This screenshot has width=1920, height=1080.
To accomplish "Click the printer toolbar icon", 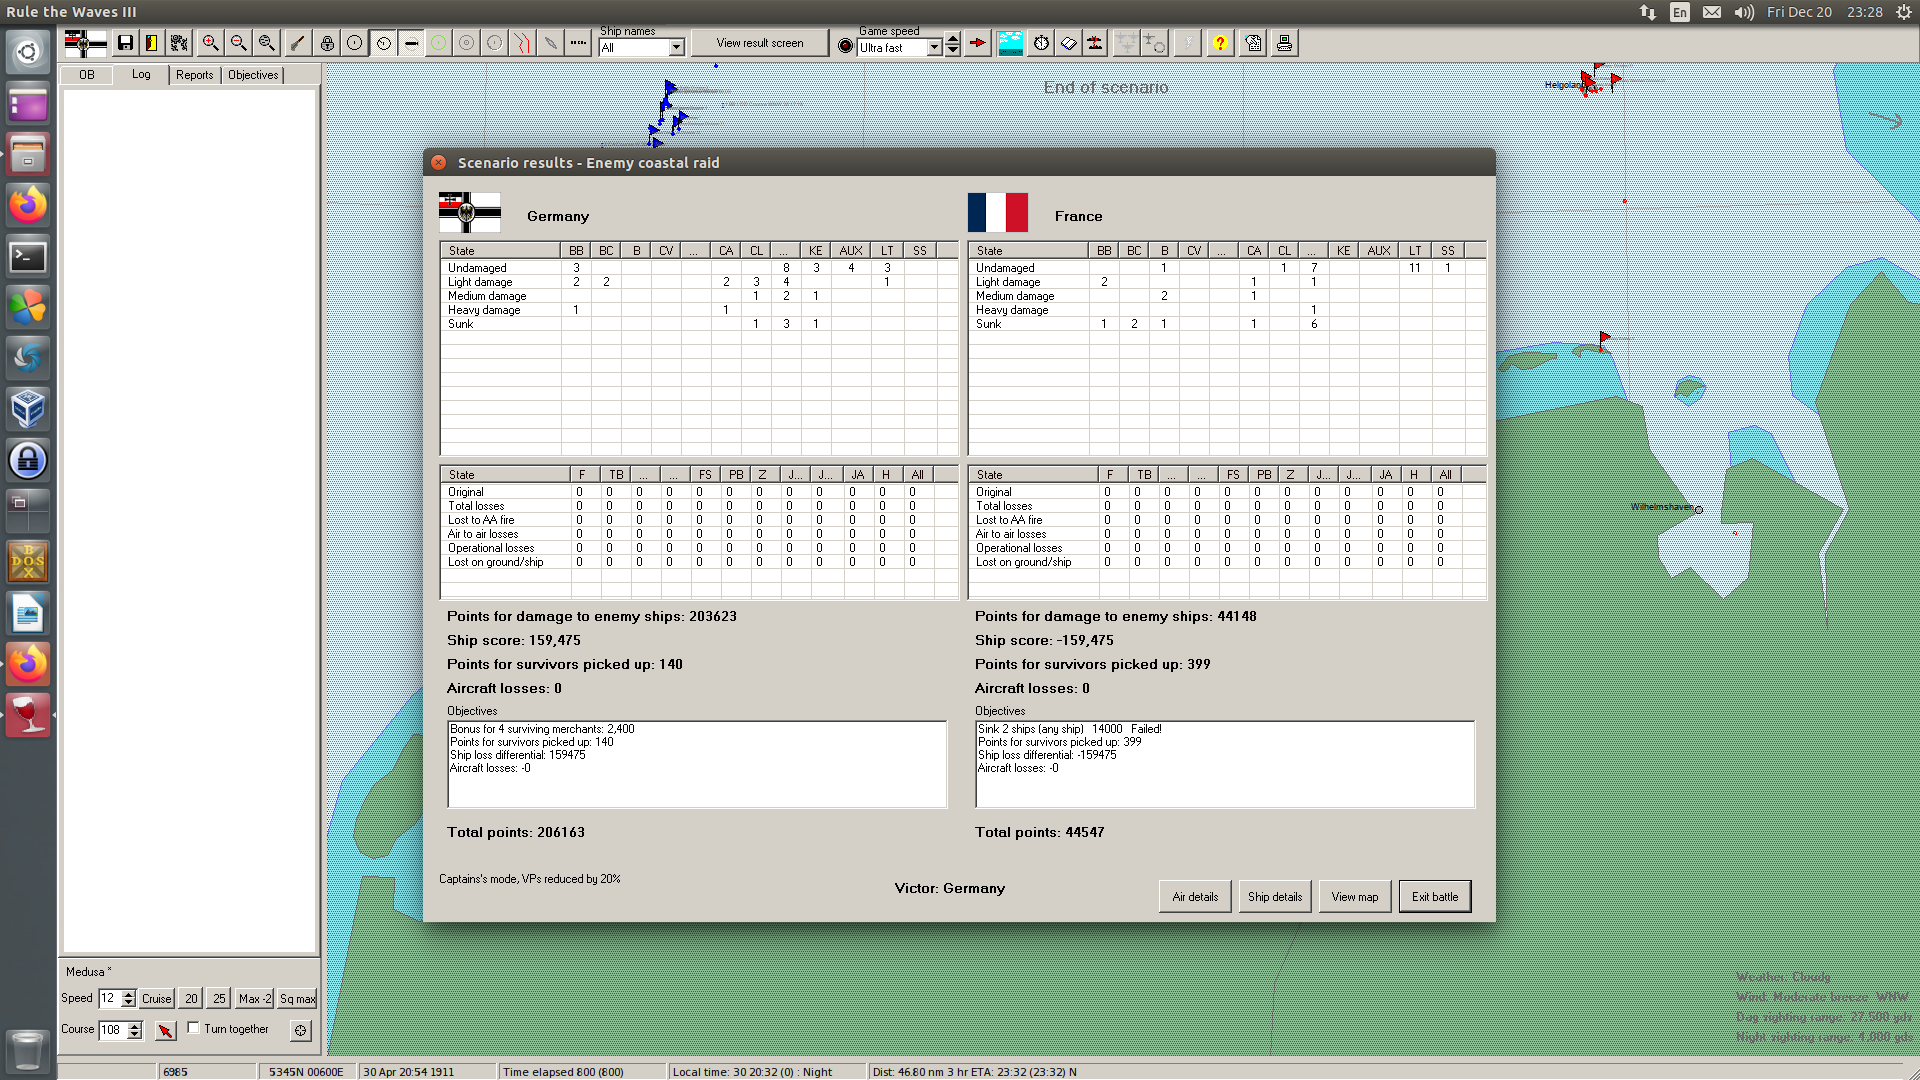I will coord(1284,43).
